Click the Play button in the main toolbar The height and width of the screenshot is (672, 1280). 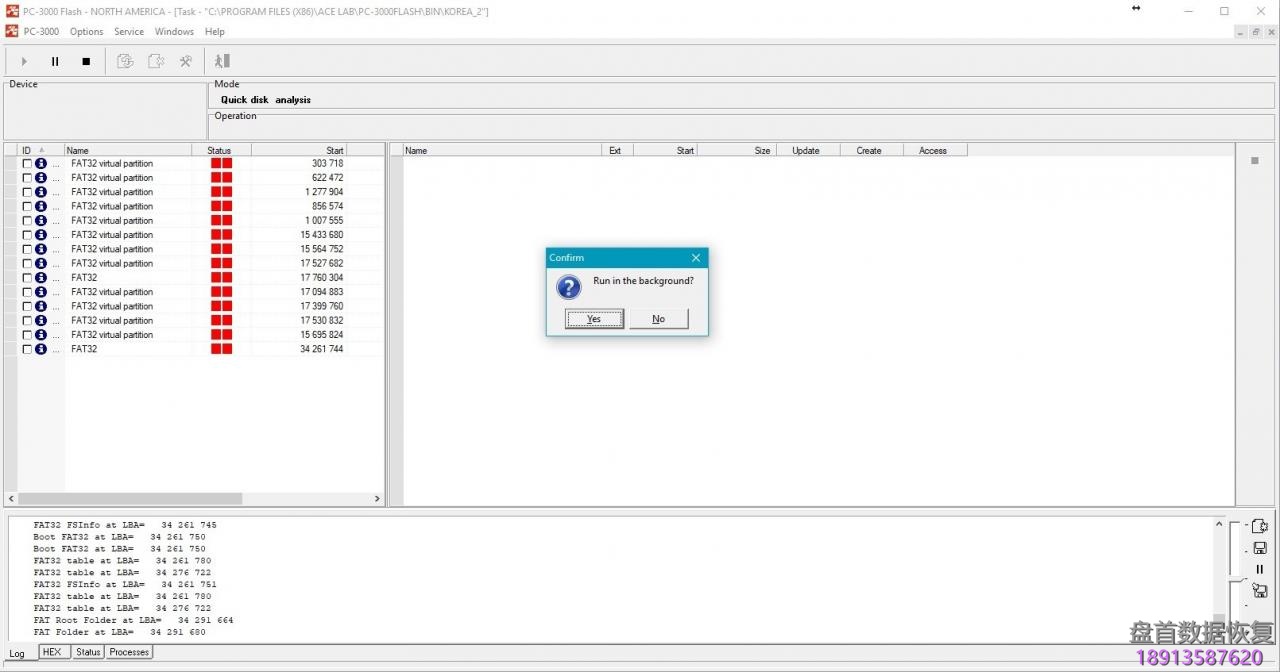[24, 61]
